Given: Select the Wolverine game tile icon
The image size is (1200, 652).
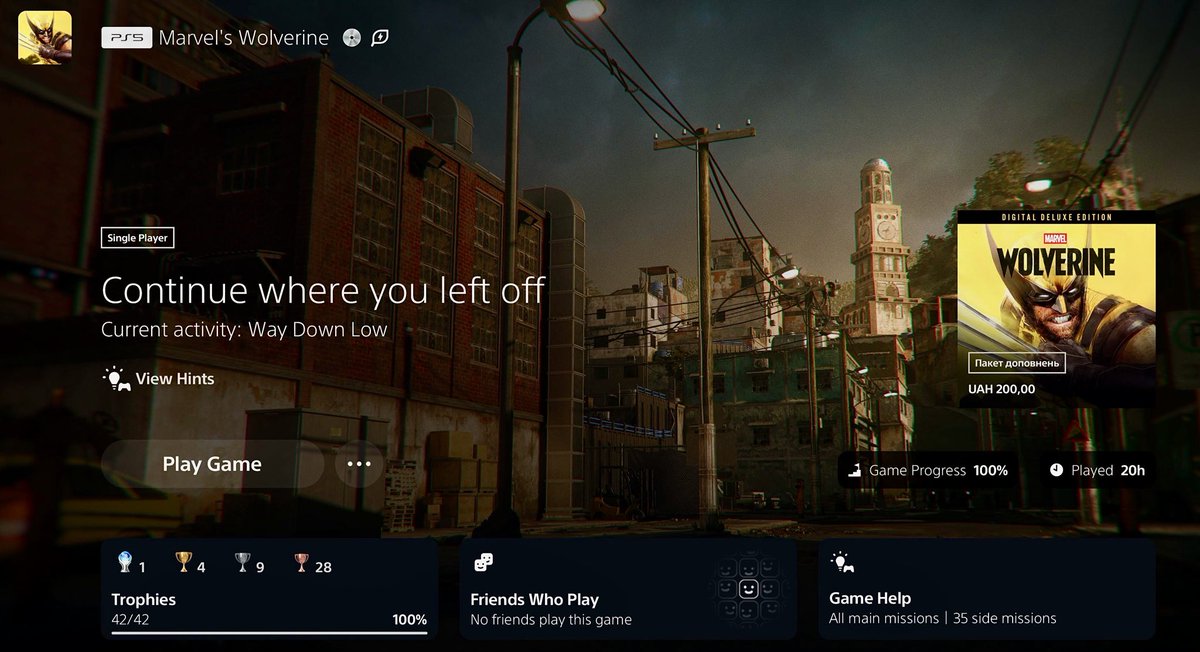Looking at the screenshot, I should click(x=44, y=37).
